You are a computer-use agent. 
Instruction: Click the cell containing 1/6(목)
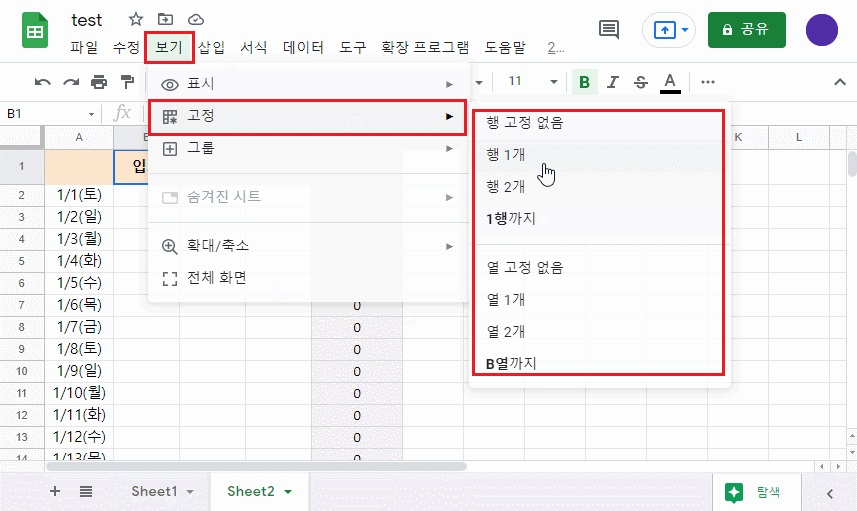(x=79, y=305)
